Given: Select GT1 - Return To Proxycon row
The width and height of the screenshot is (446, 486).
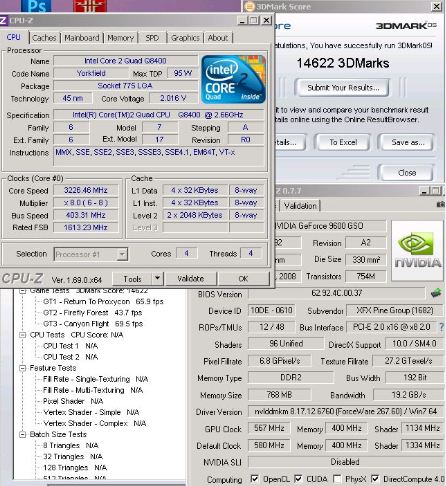Looking at the screenshot, I should click(x=103, y=301).
